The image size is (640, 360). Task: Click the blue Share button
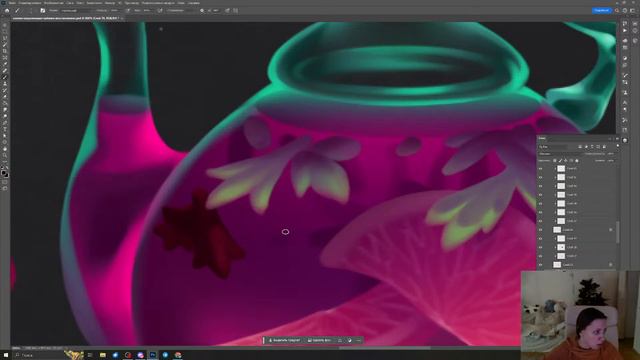tap(602, 11)
